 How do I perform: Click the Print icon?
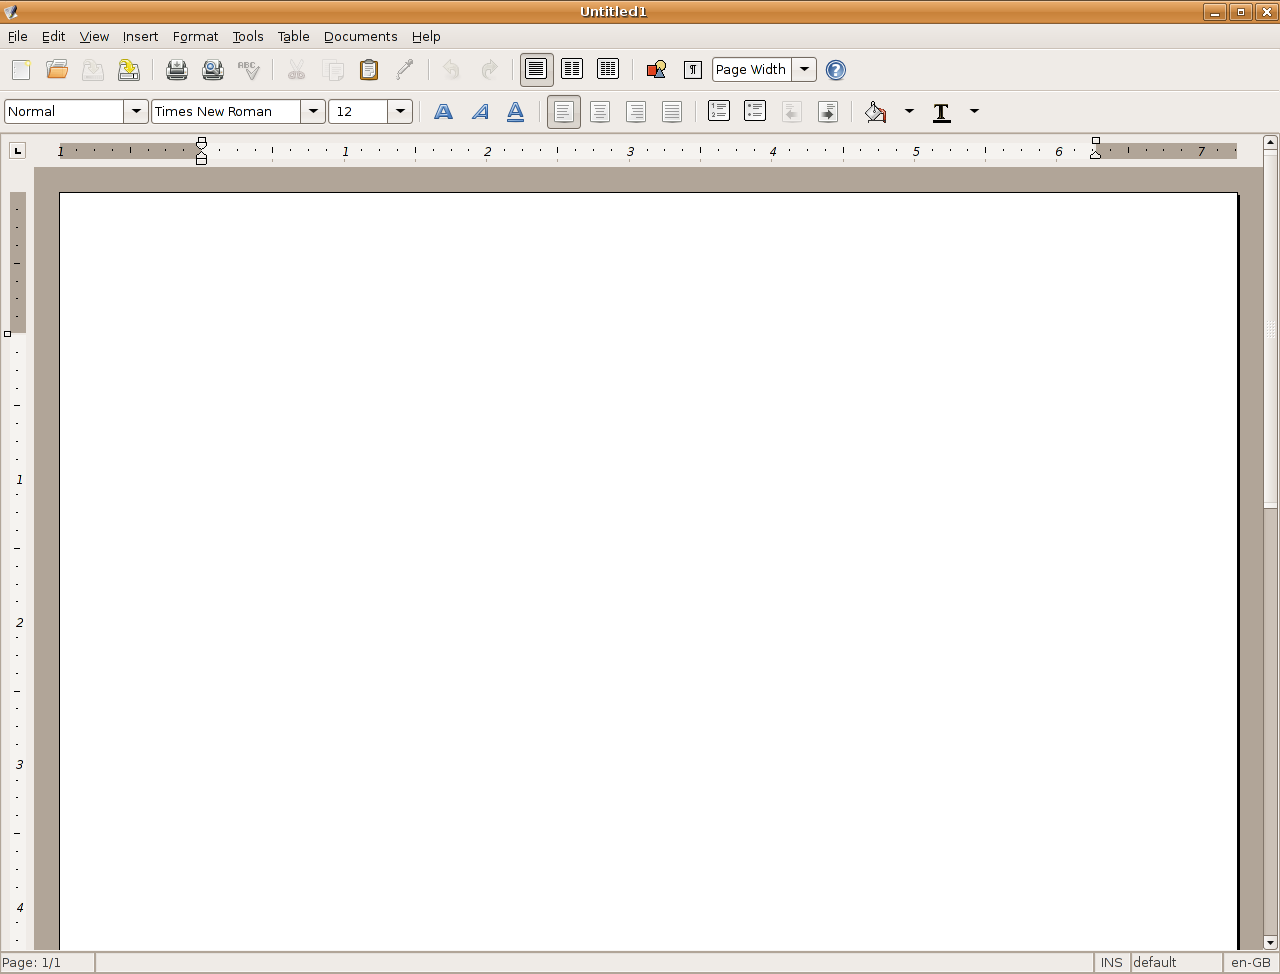coord(177,69)
